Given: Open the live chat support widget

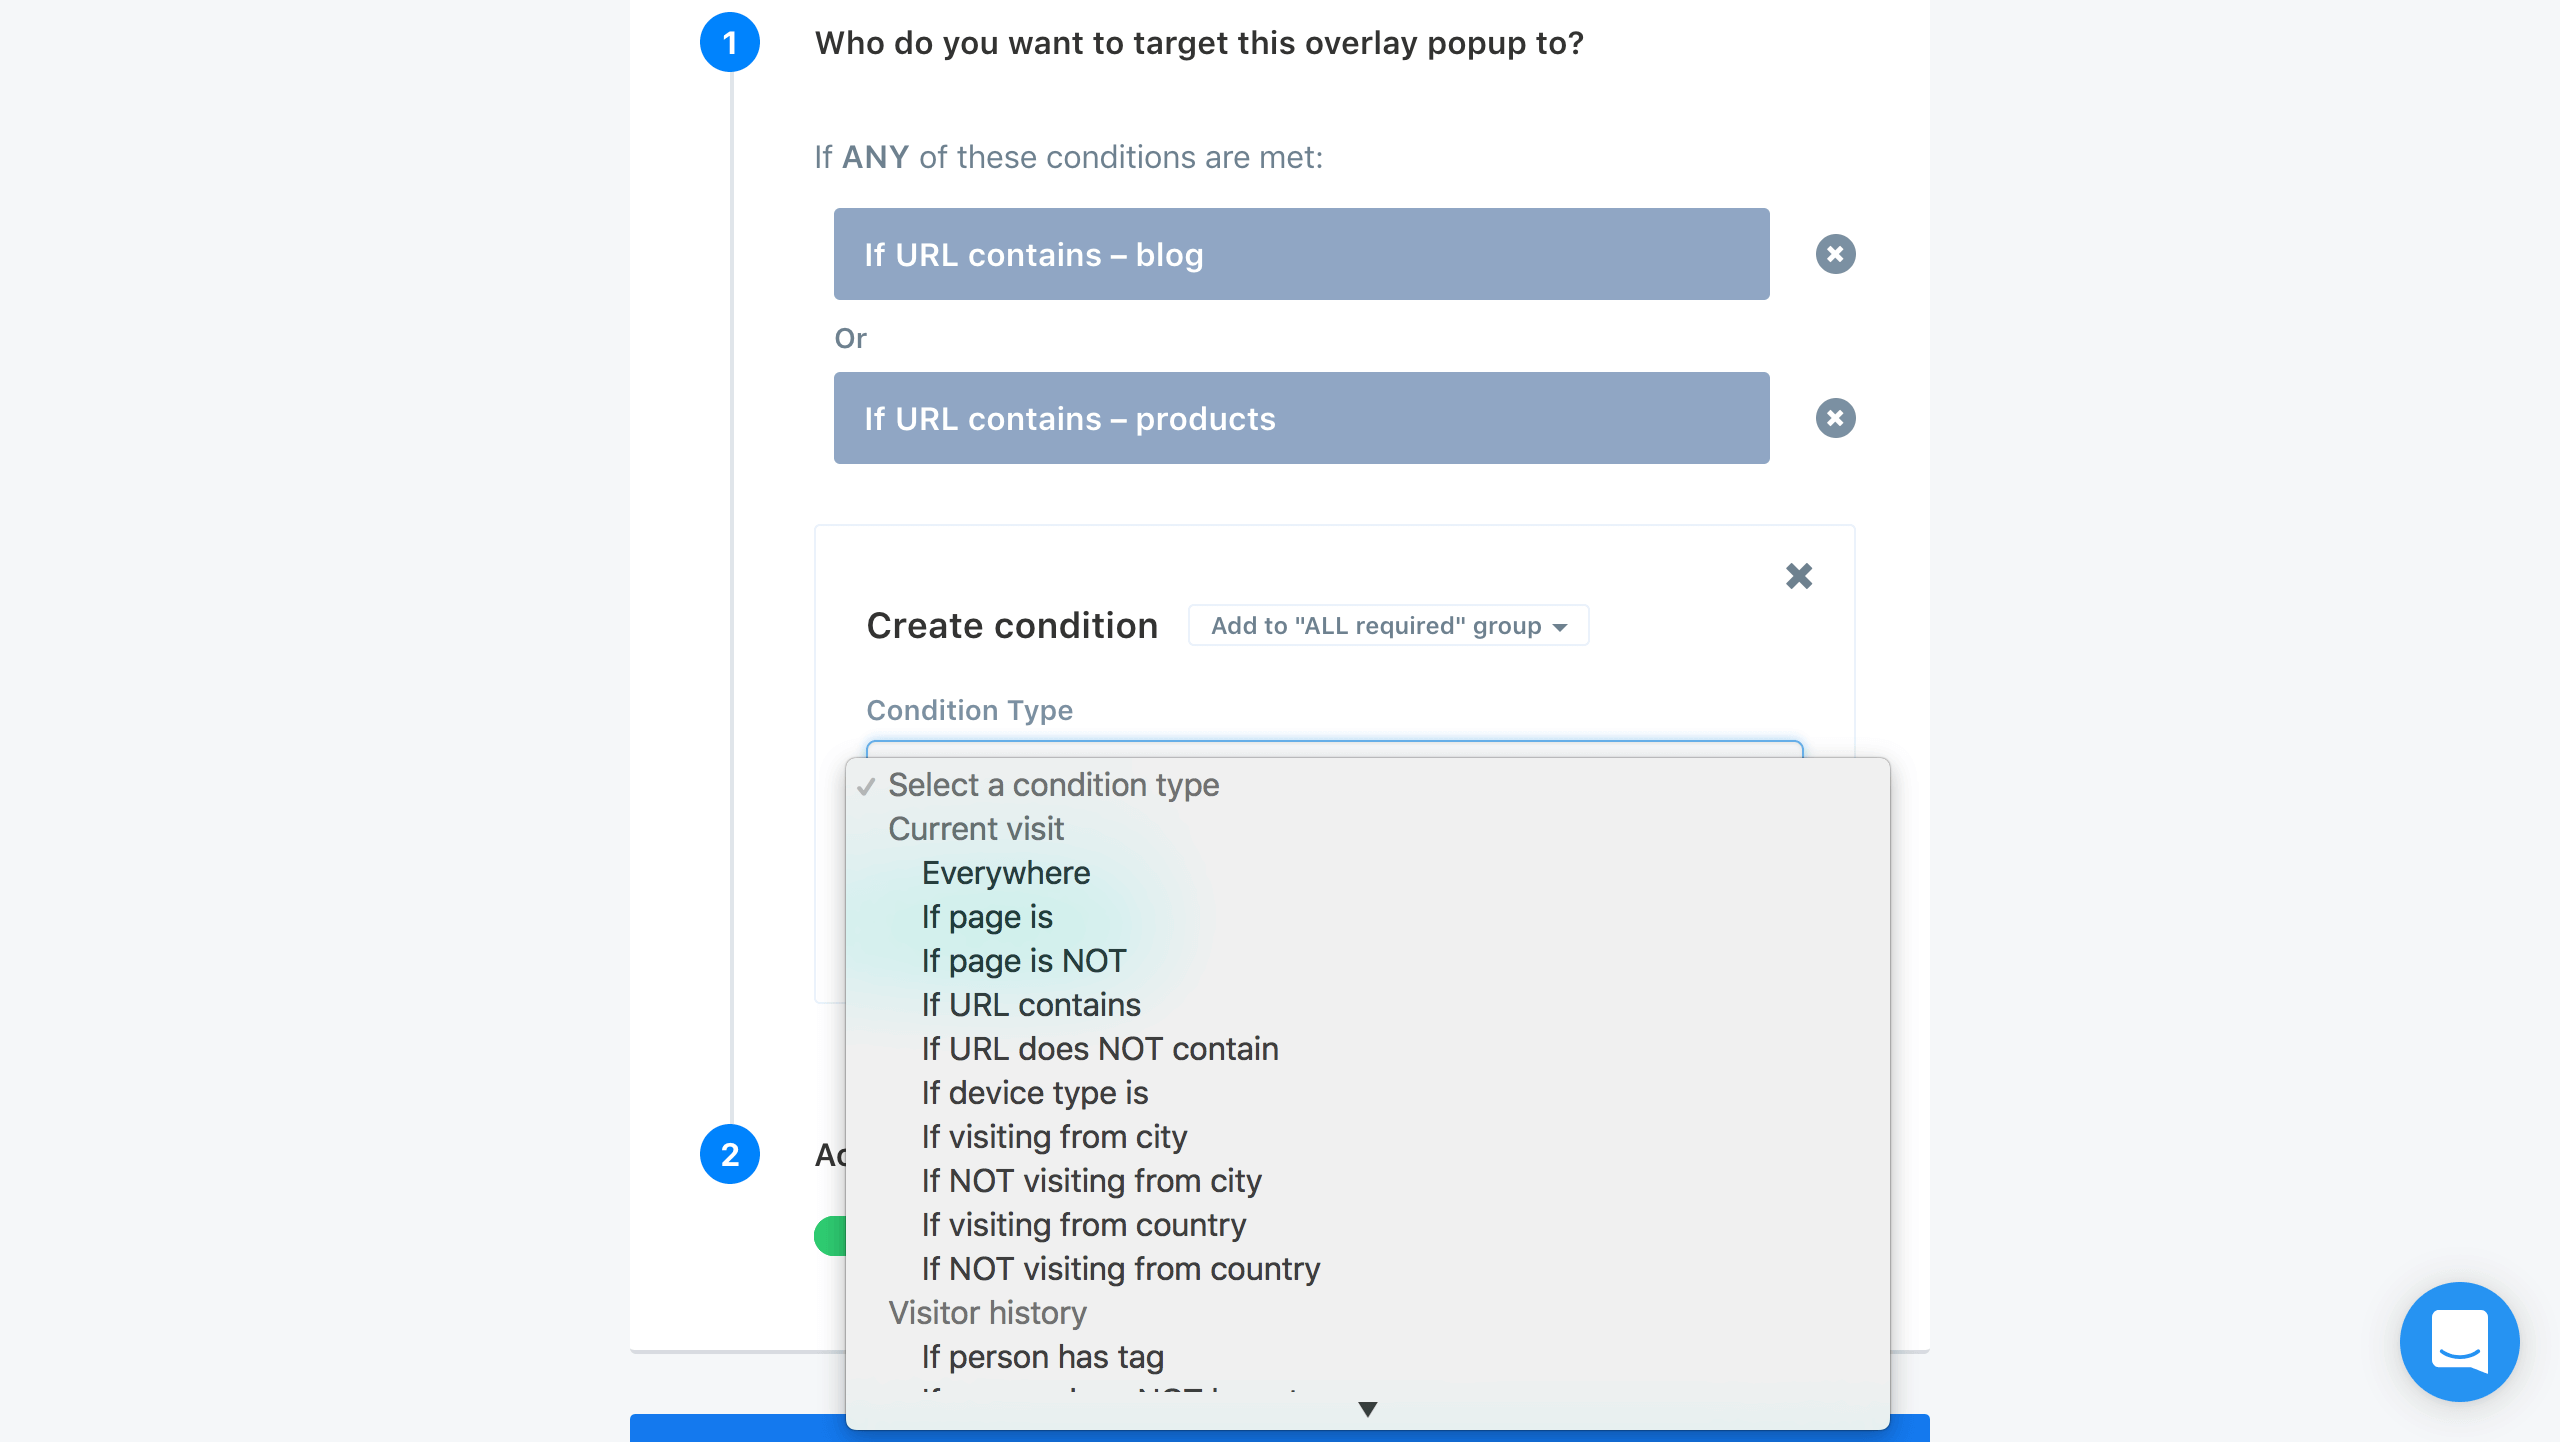Looking at the screenshot, I should coord(2459,1341).
